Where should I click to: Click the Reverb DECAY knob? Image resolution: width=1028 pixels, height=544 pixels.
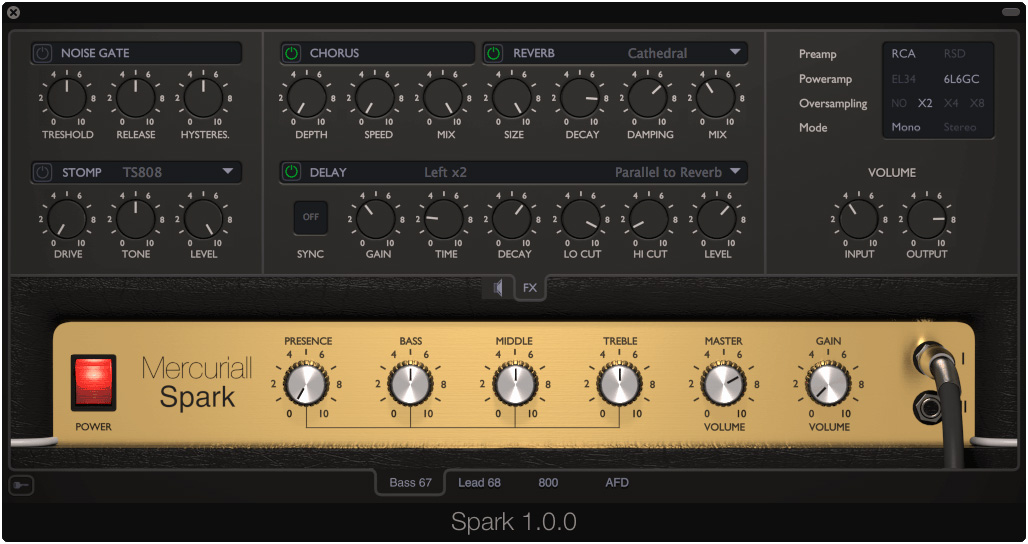[x=580, y=98]
